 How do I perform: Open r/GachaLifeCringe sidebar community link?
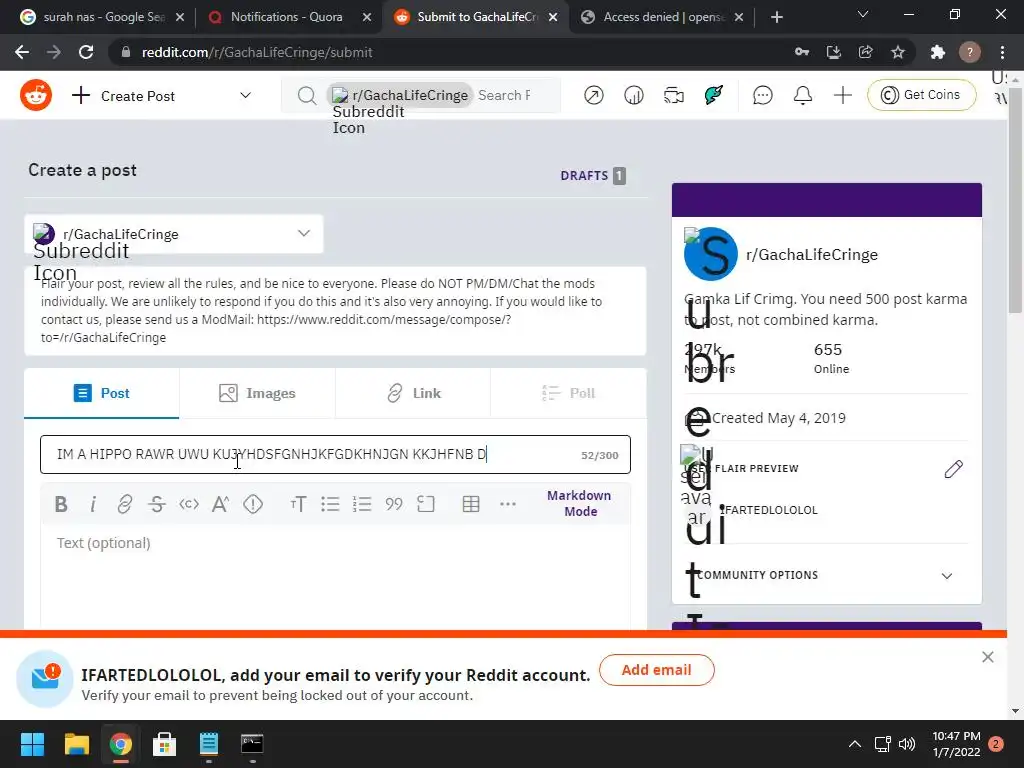(812, 255)
